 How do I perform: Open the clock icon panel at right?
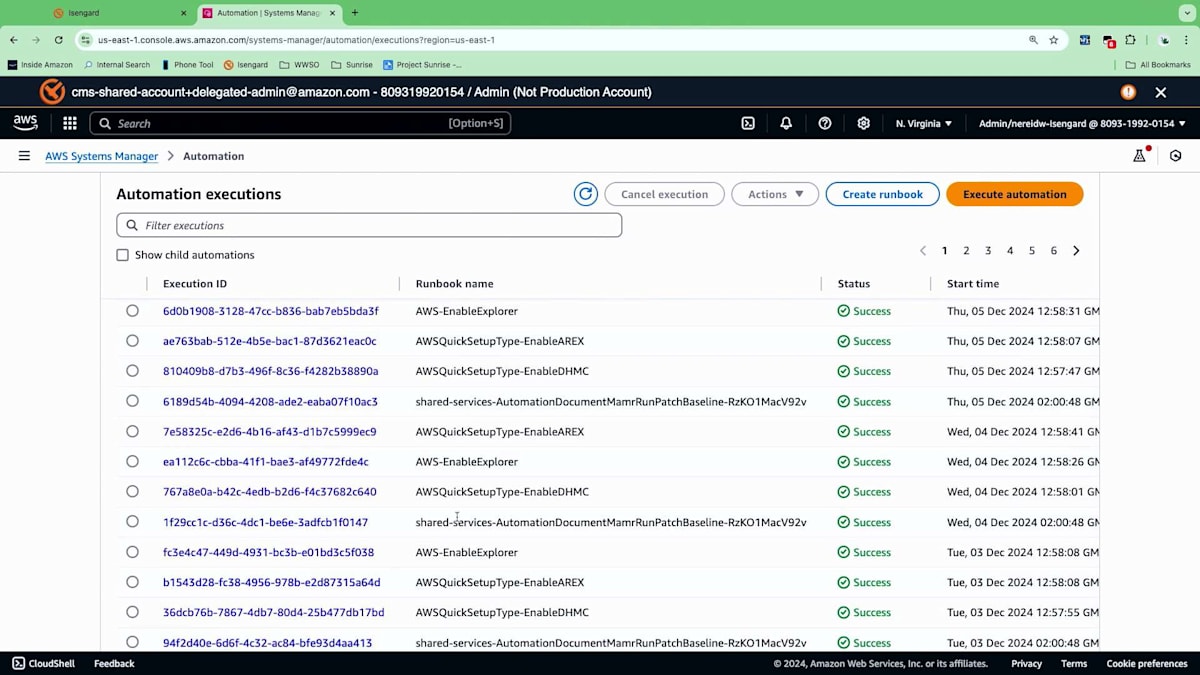(x=1176, y=156)
